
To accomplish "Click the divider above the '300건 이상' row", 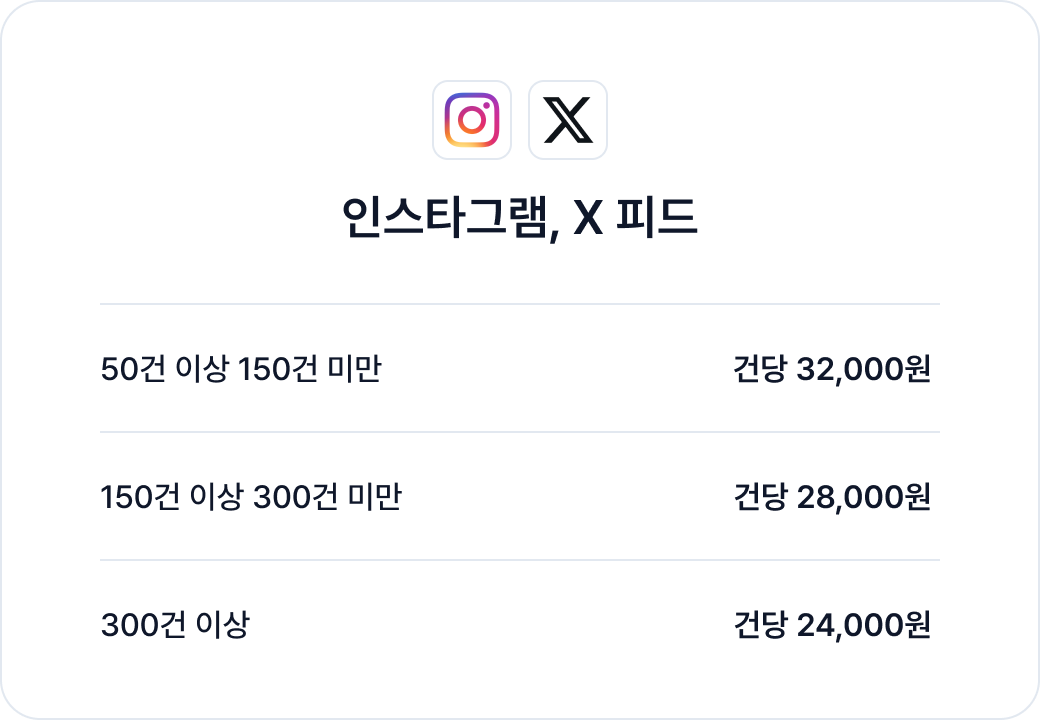I will [520, 560].
